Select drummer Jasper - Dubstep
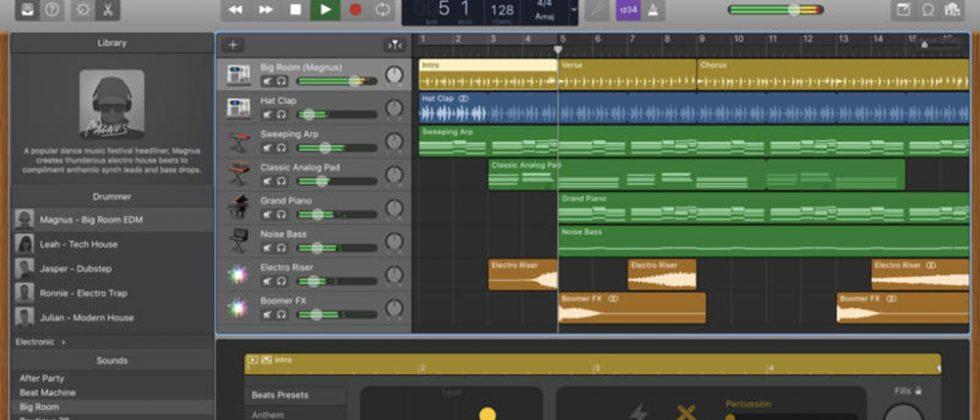Image resolution: width=980 pixels, height=420 pixels. (x=112, y=268)
